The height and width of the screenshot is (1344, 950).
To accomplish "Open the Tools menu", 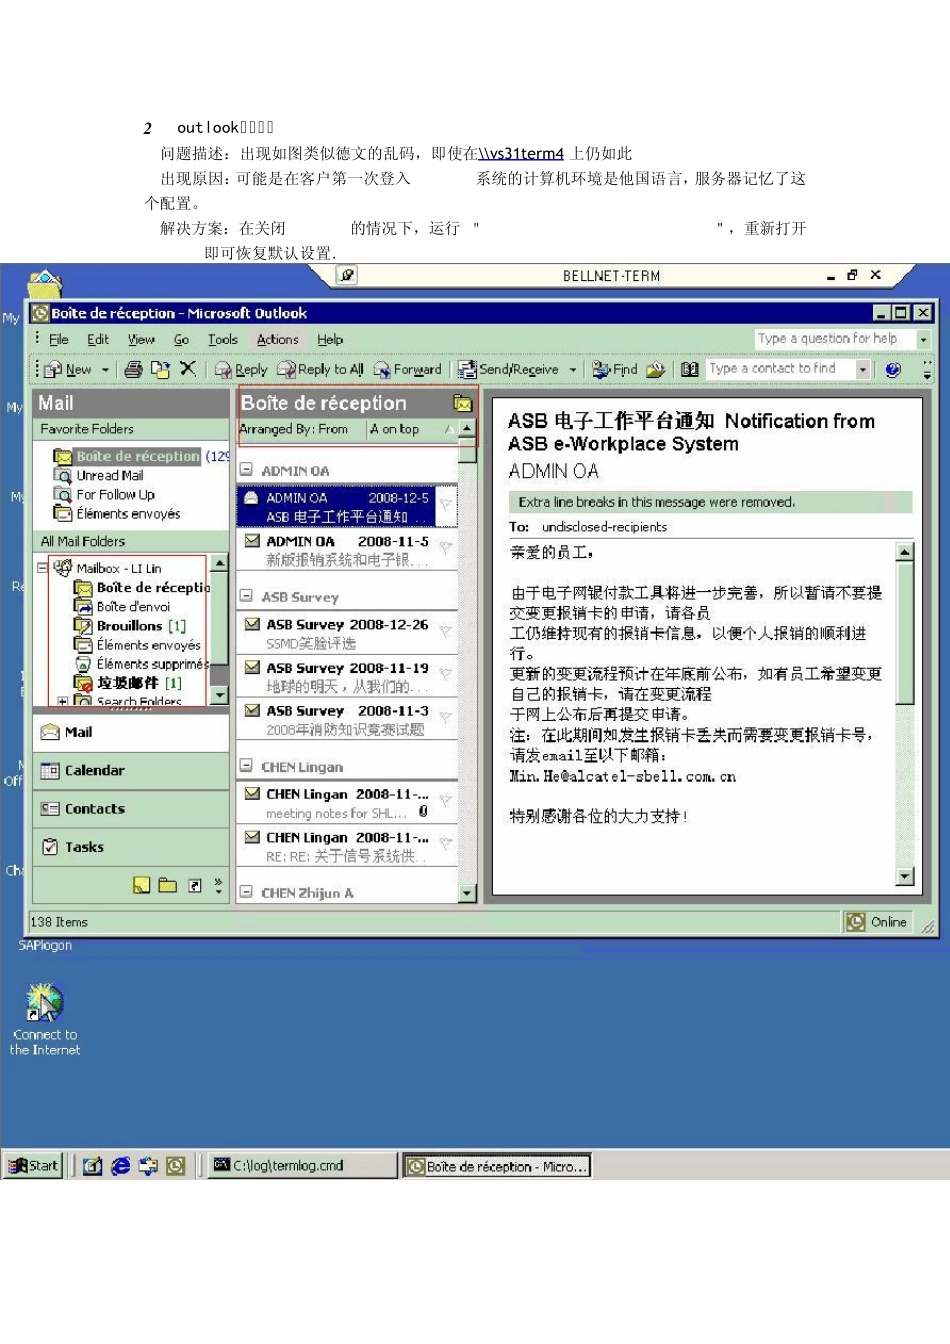I will tap(222, 340).
